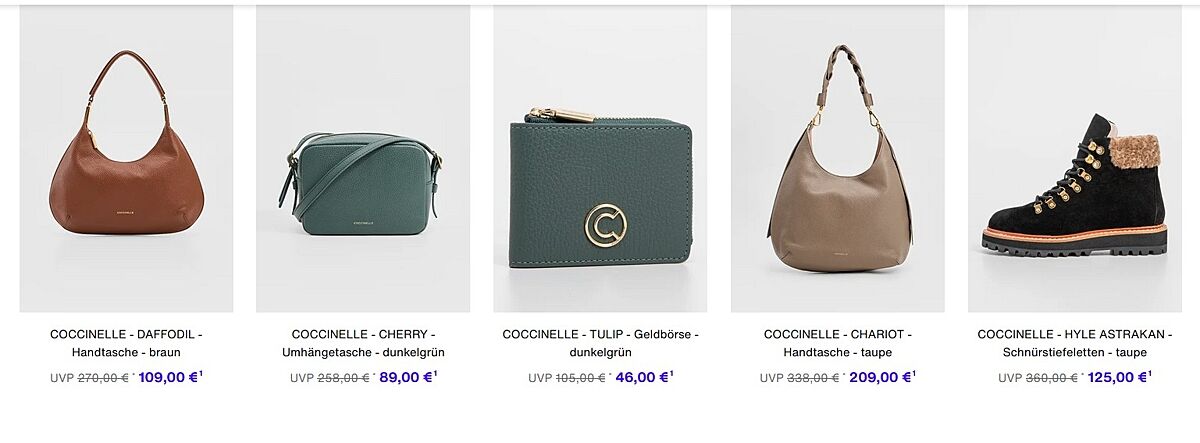Viewport: 1200px width, 443px height.
Task: Select the 109,00 € sale price
Action: pos(168,377)
